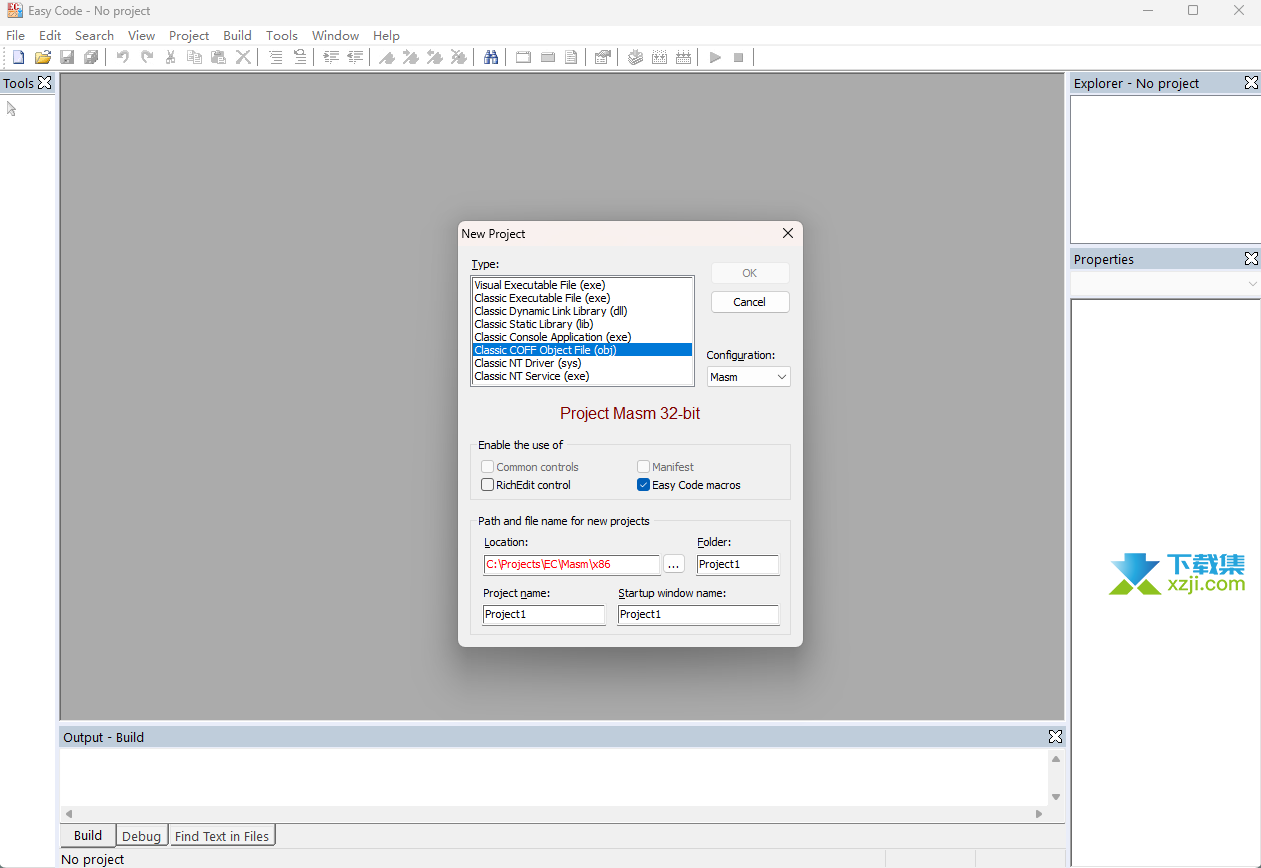Click the Outdent lines toolbar icon
This screenshot has width=1261, height=868.
(x=355, y=57)
